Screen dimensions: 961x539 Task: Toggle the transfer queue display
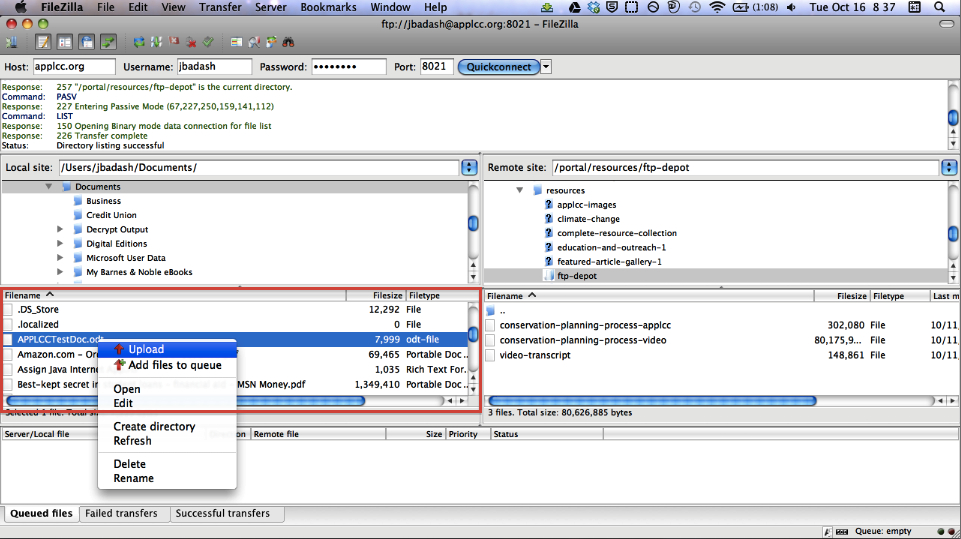[x=108, y=43]
